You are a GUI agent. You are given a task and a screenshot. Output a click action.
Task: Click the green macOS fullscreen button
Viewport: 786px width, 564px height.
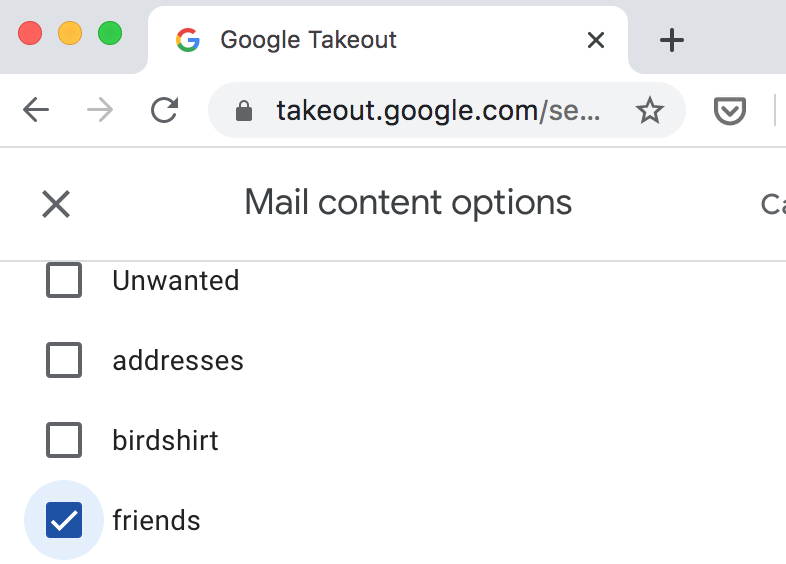pyautogui.click(x=110, y=34)
